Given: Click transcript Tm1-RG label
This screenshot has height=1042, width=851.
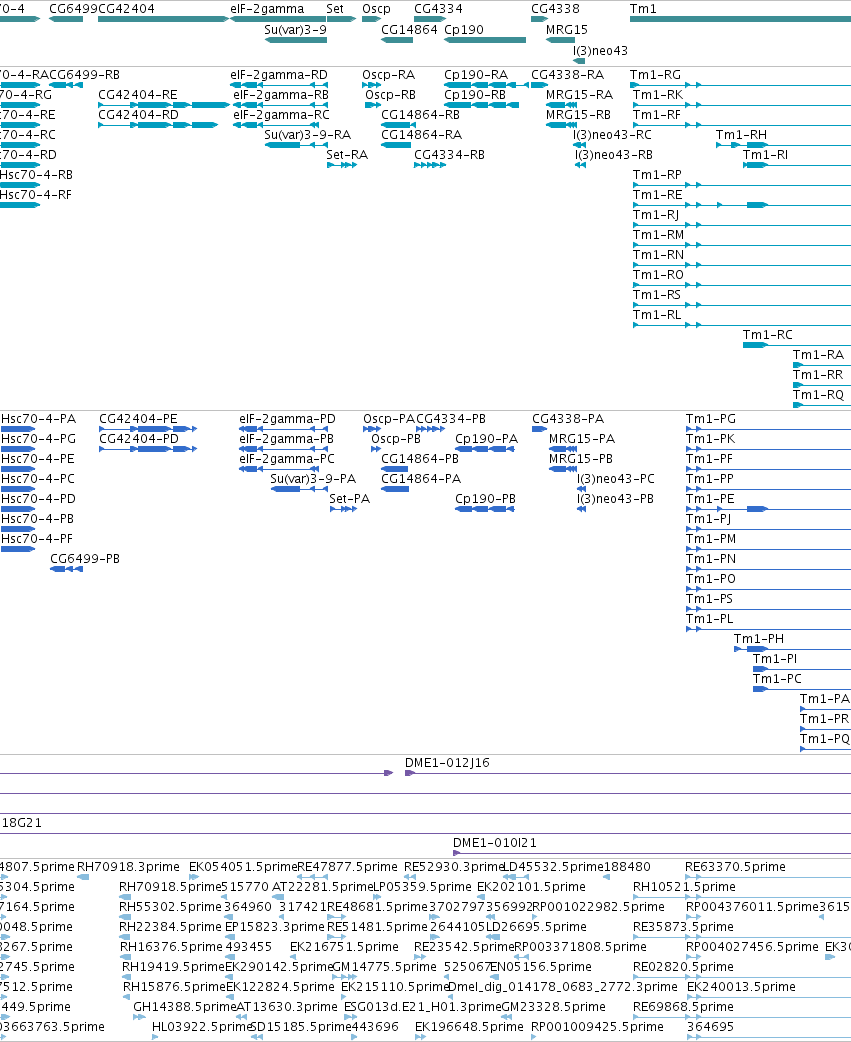Looking at the screenshot, I should pyautogui.click(x=655, y=75).
